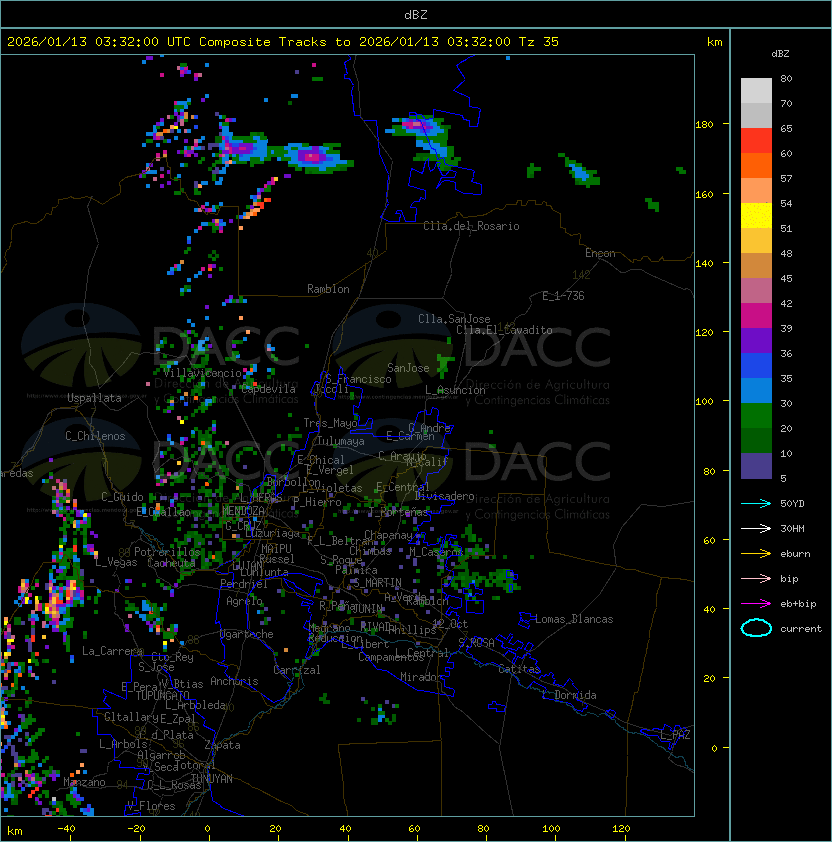The image size is (832, 842).
Task: Click the 'current' legend label
Action: coord(801,628)
